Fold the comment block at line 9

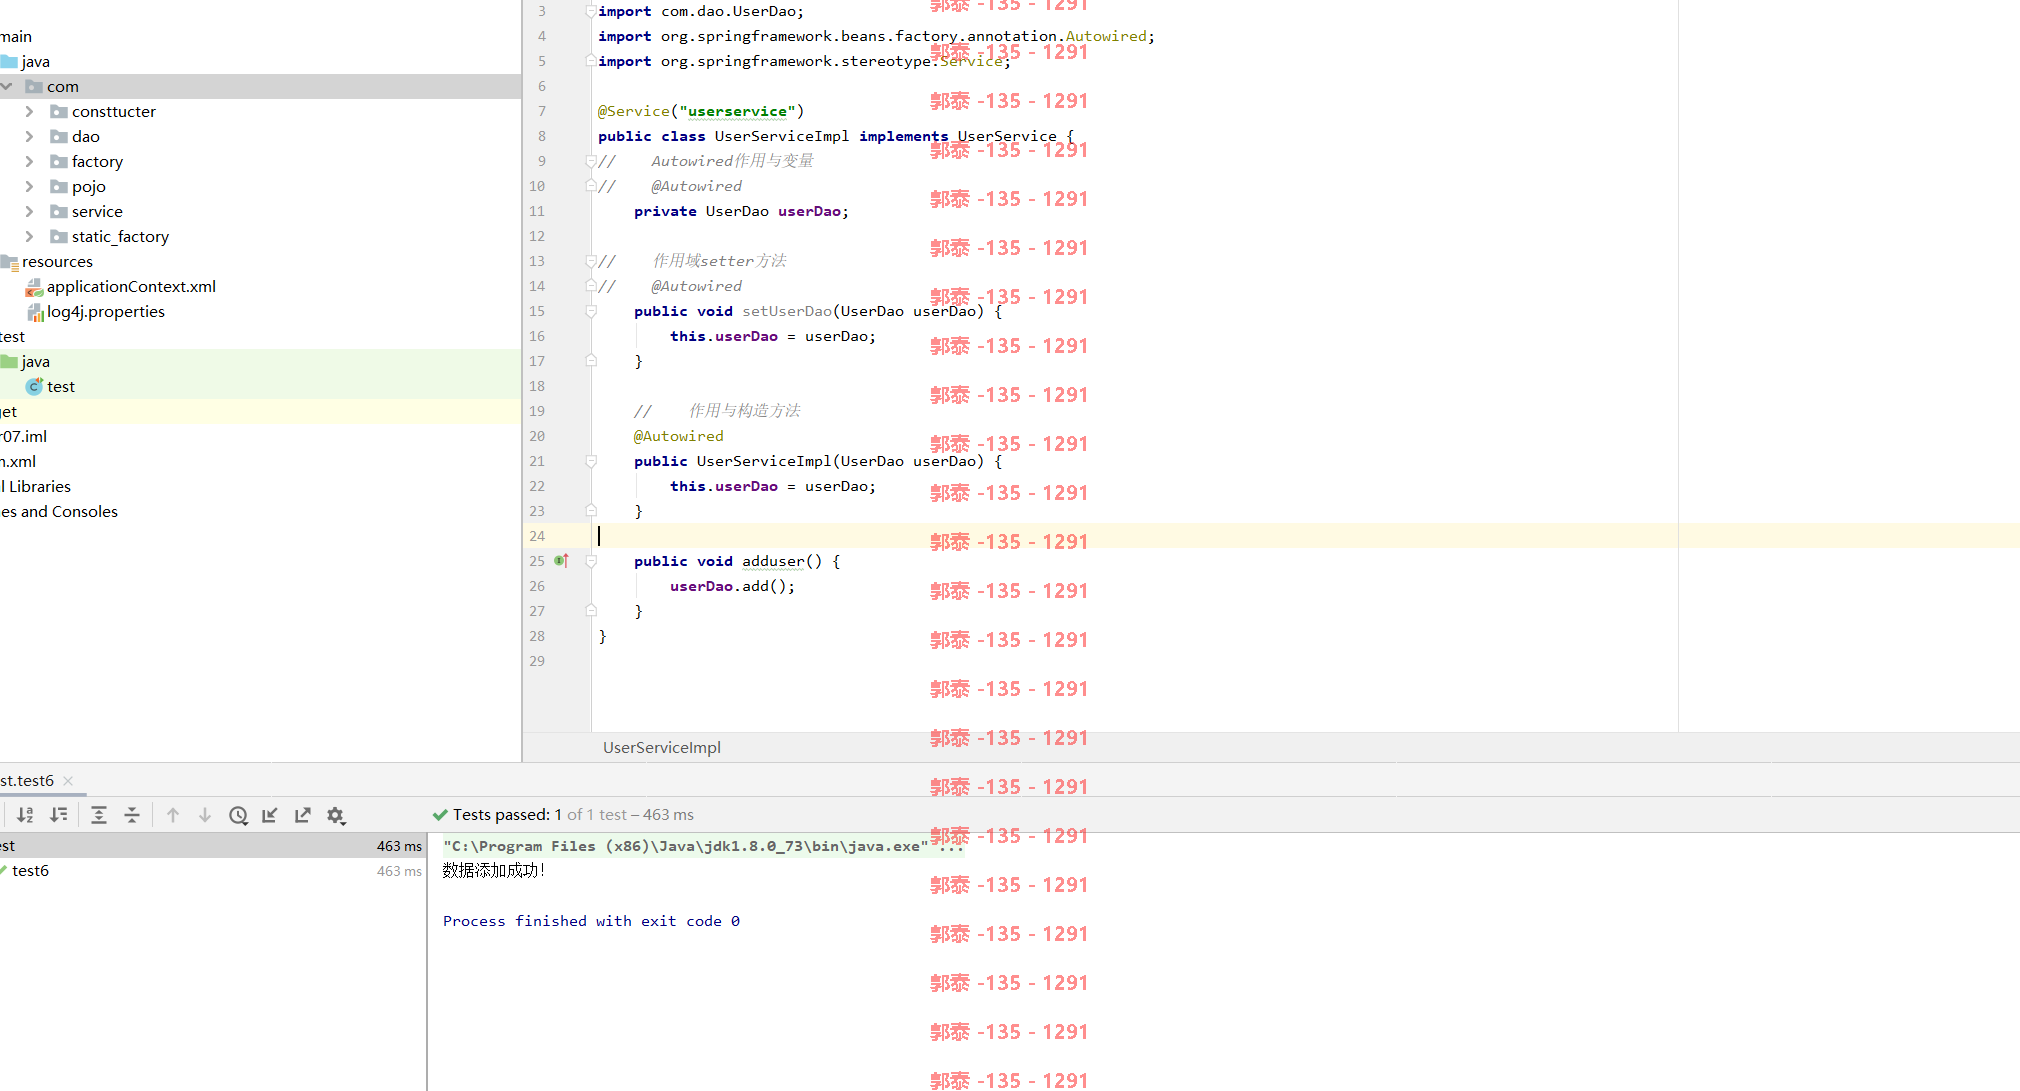[591, 161]
